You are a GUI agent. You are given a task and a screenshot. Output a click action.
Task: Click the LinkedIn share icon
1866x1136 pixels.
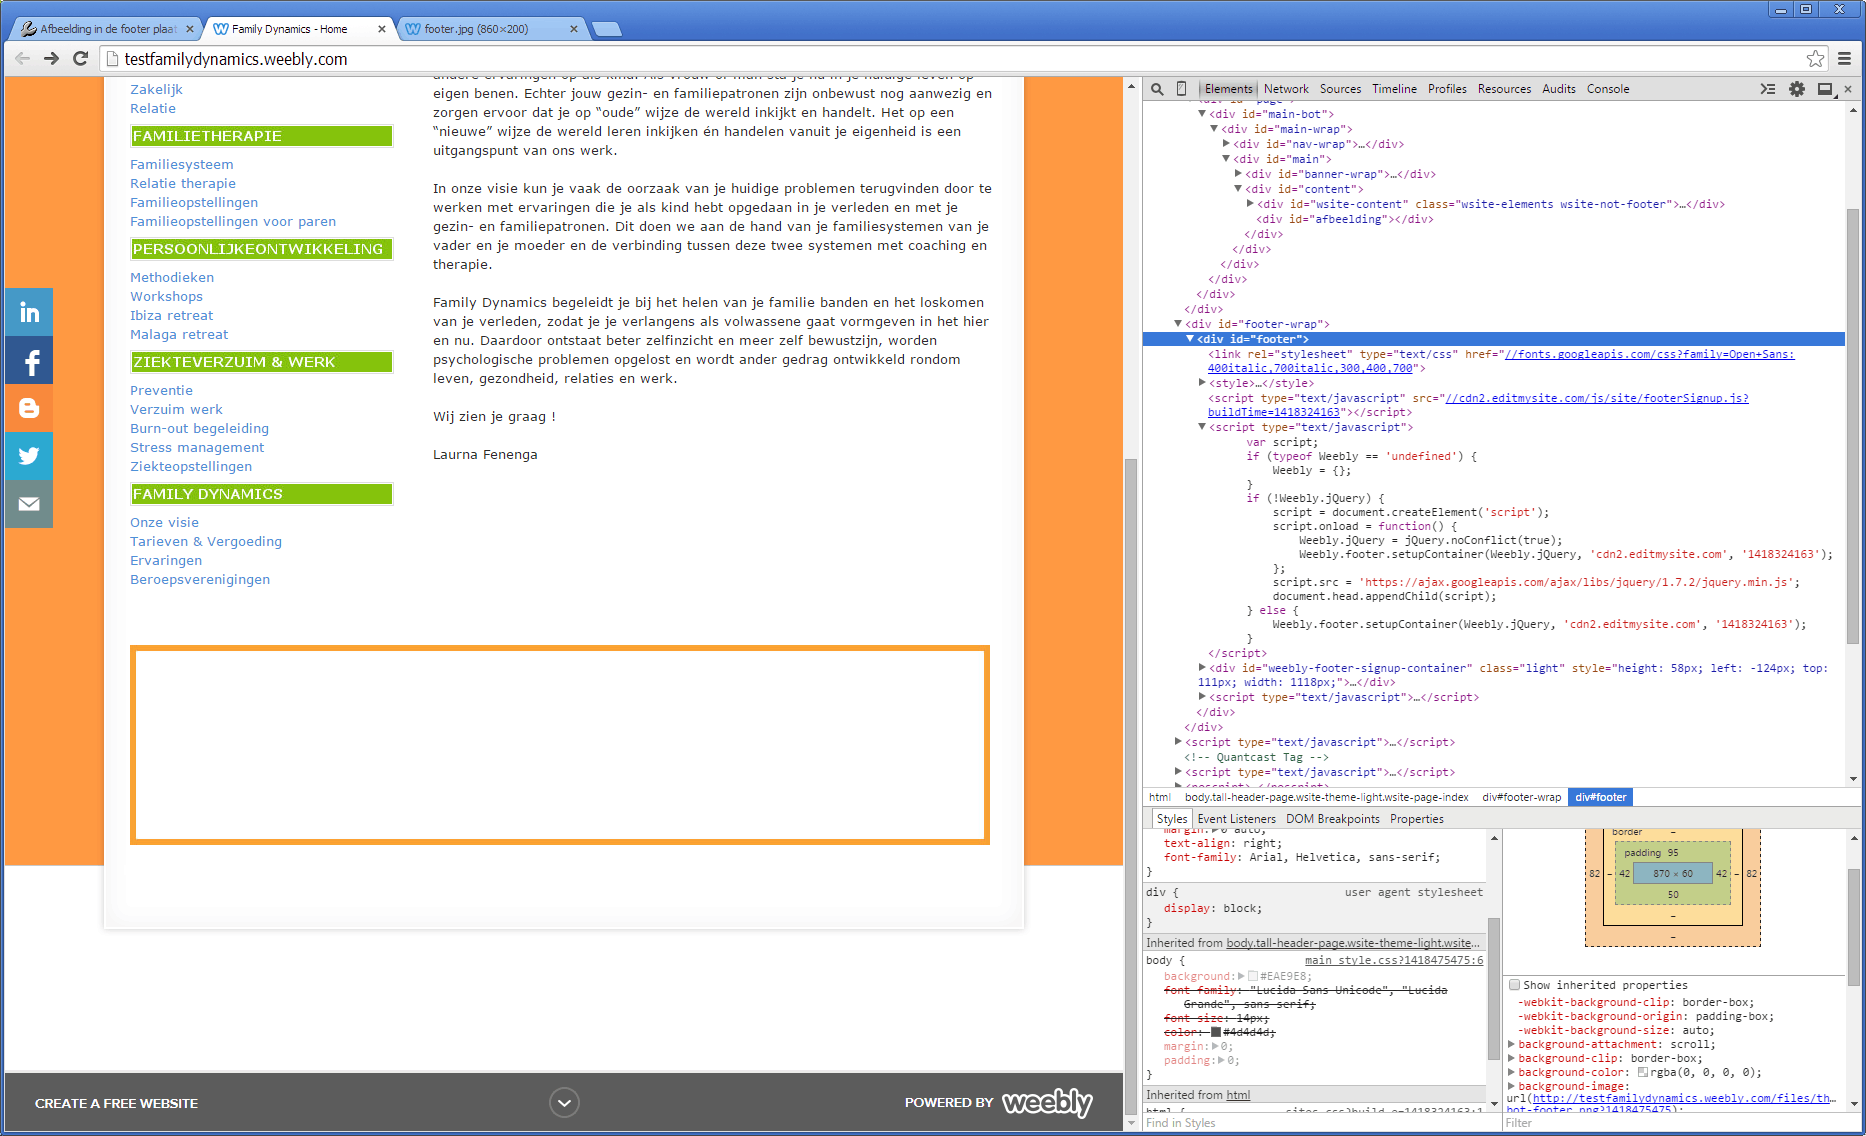click(29, 313)
